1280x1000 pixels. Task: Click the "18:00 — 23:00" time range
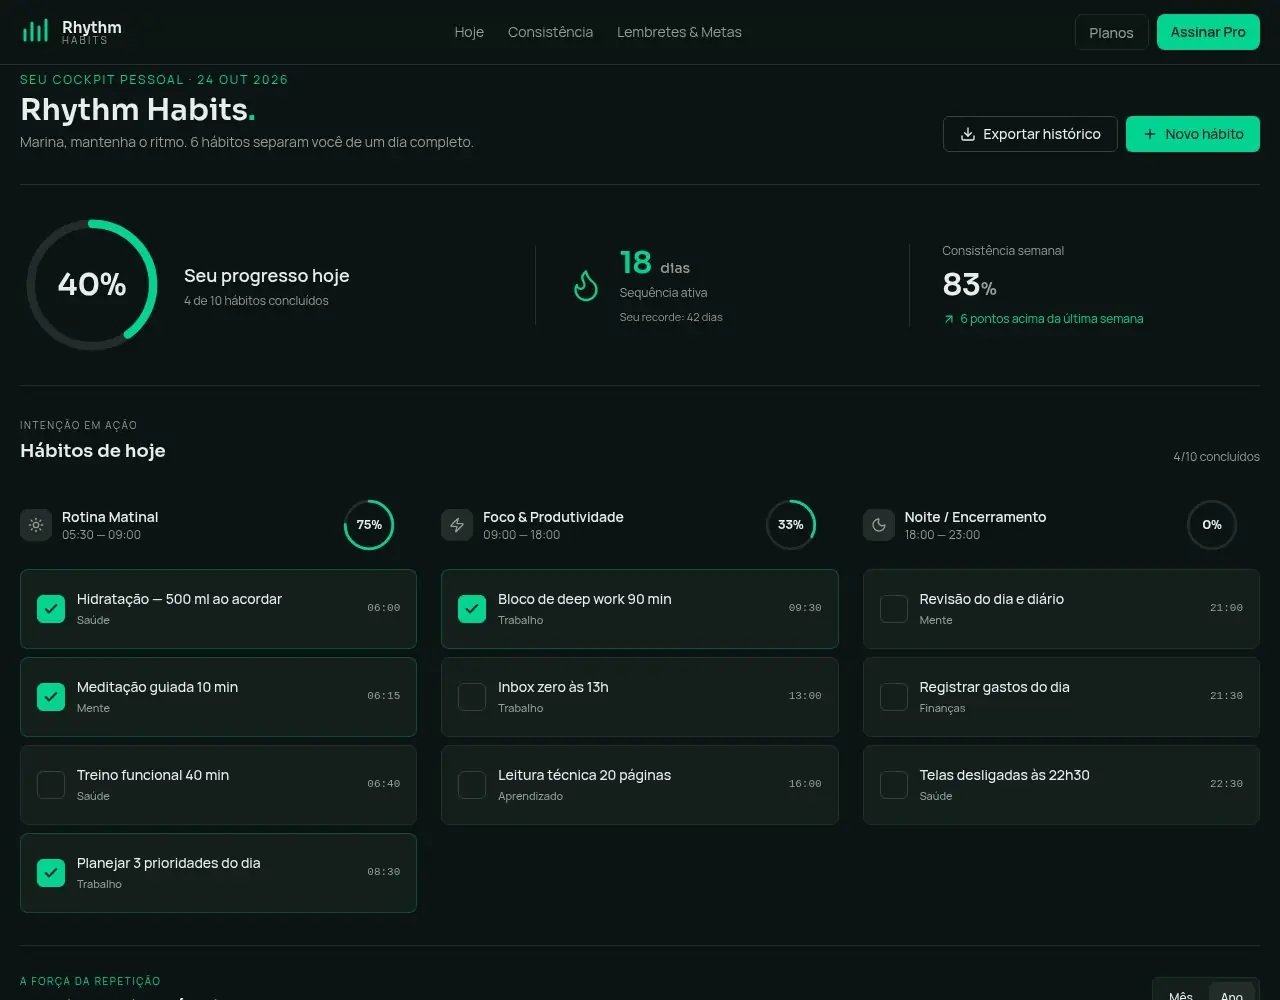coord(943,535)
